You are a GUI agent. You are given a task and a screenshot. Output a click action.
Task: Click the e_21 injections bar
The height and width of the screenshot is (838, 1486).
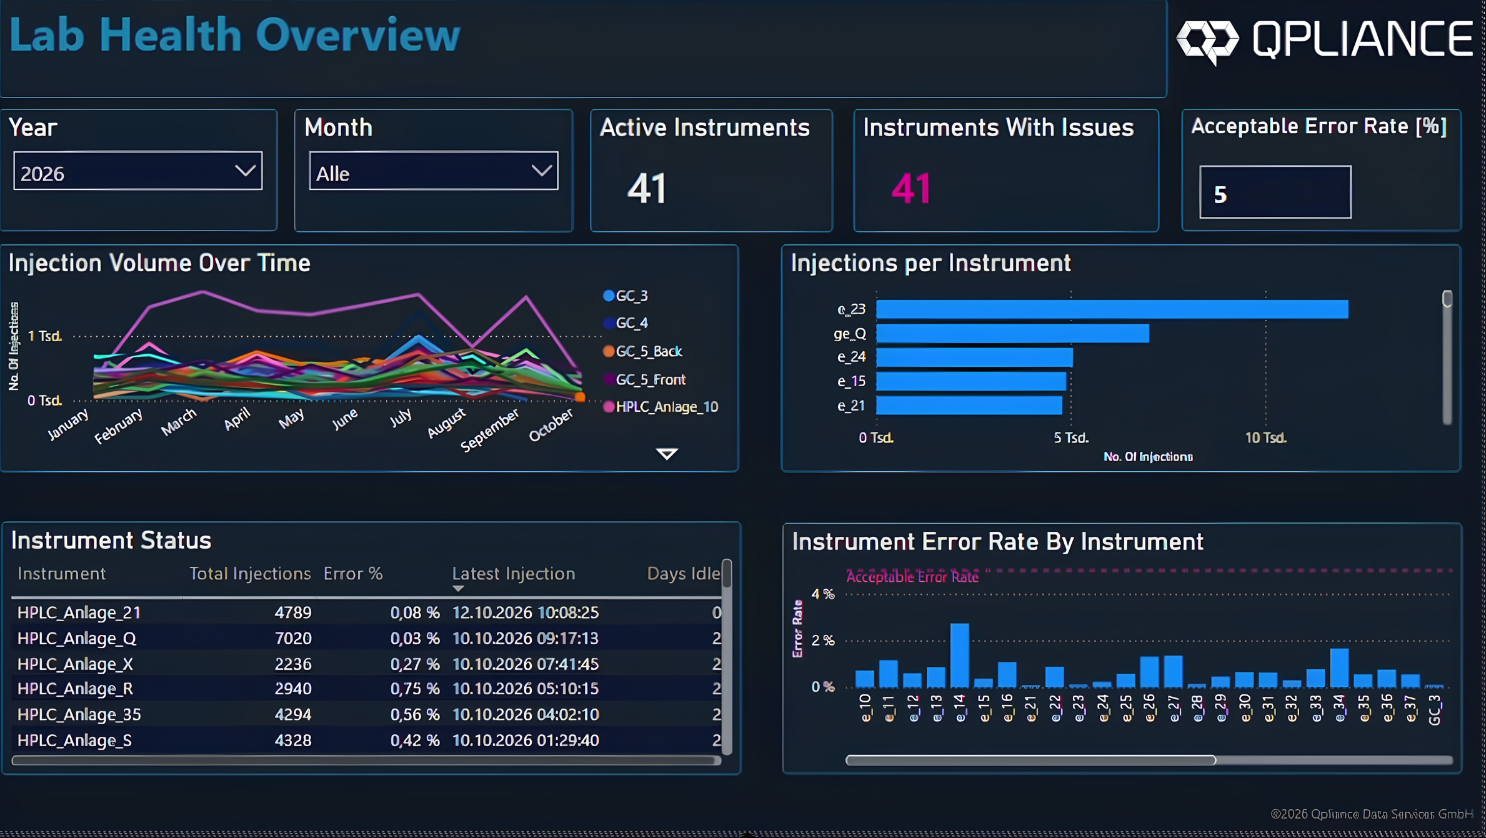[x=969, y=405]
